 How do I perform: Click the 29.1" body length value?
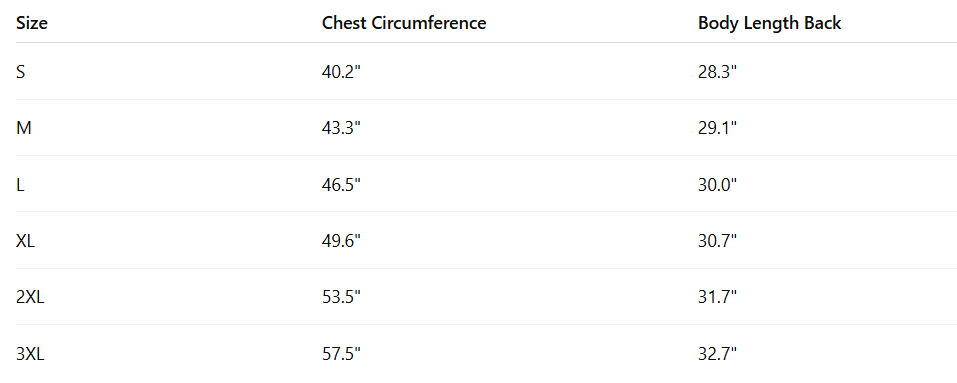[718, 128]
